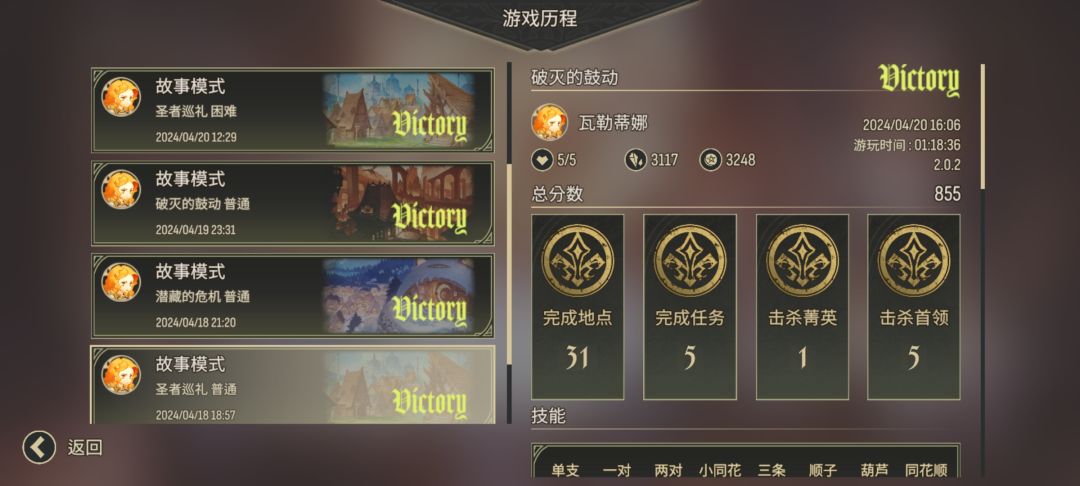
Task: Click the 单支 skill column header
Action: [x=565, y=470]
